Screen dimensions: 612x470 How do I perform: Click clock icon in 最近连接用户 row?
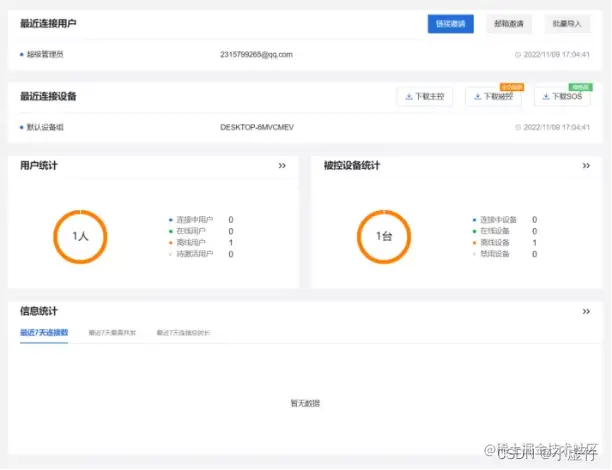[518, 55]
